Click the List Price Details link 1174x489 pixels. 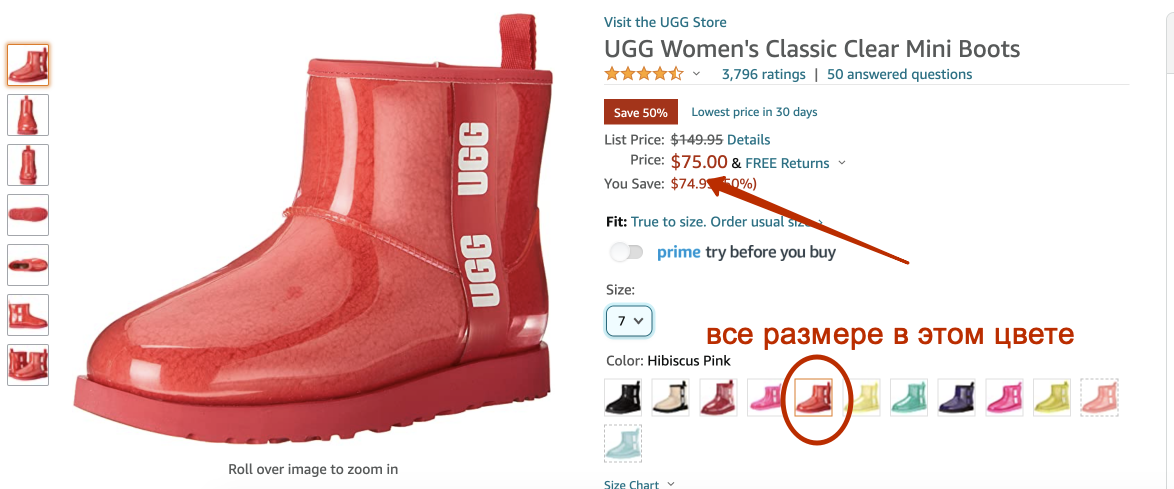pos(749,140)
